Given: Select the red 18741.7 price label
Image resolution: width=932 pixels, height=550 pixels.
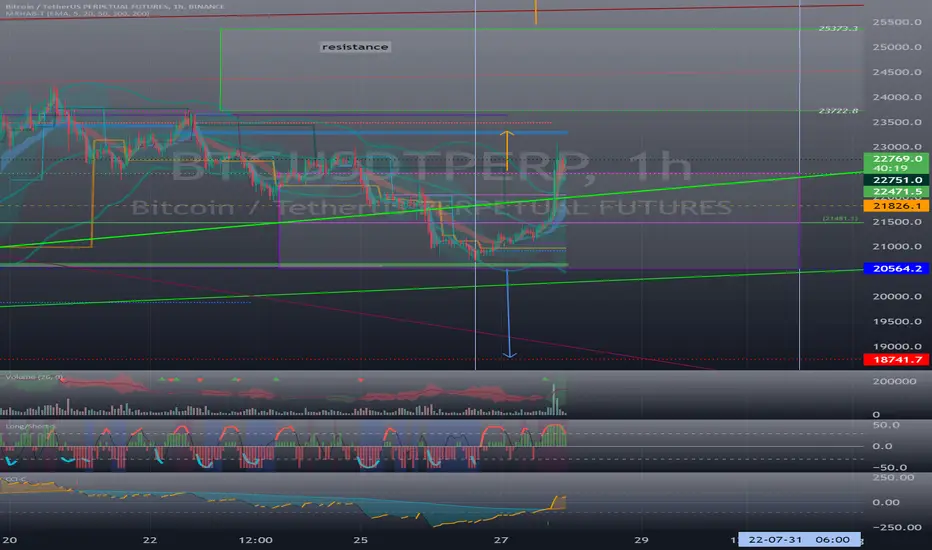Looking at the screenshot, I should click(897, 360).
